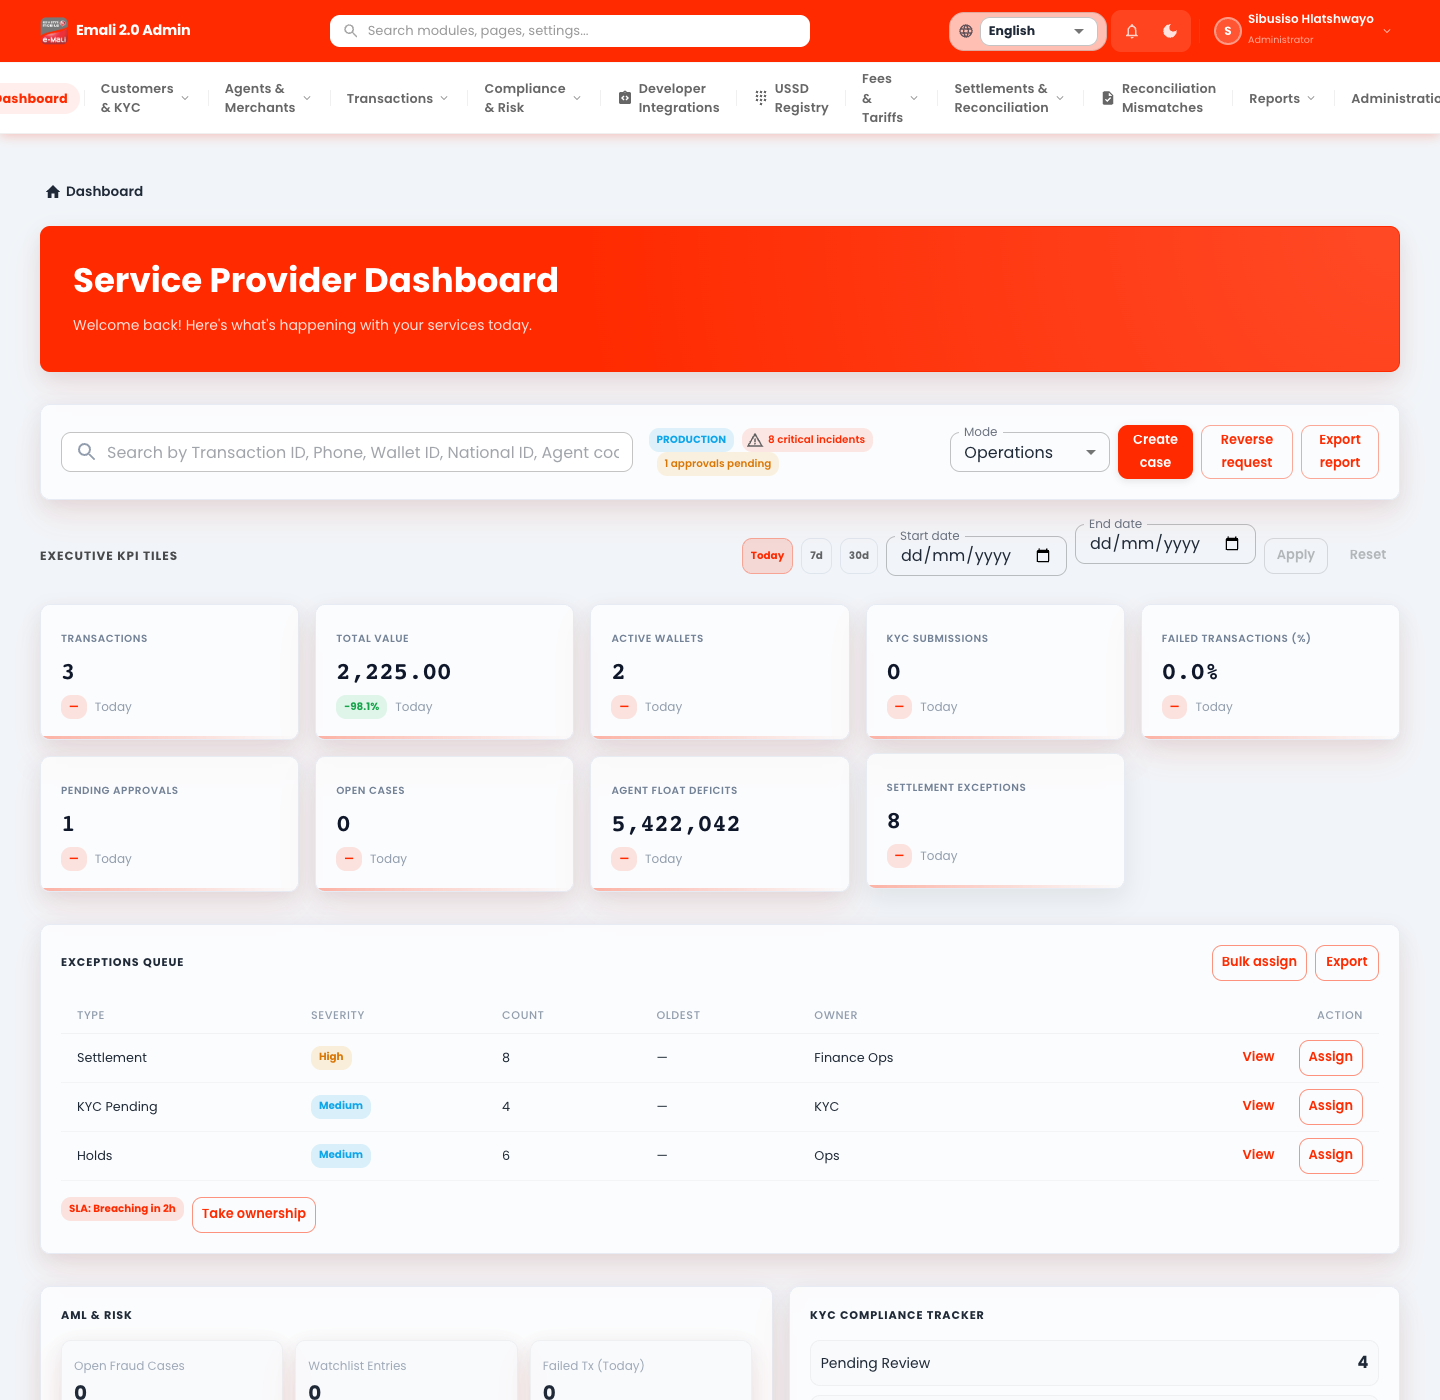Click the PRODUCTION environment badge
1440x1400 pixels.
691,440
